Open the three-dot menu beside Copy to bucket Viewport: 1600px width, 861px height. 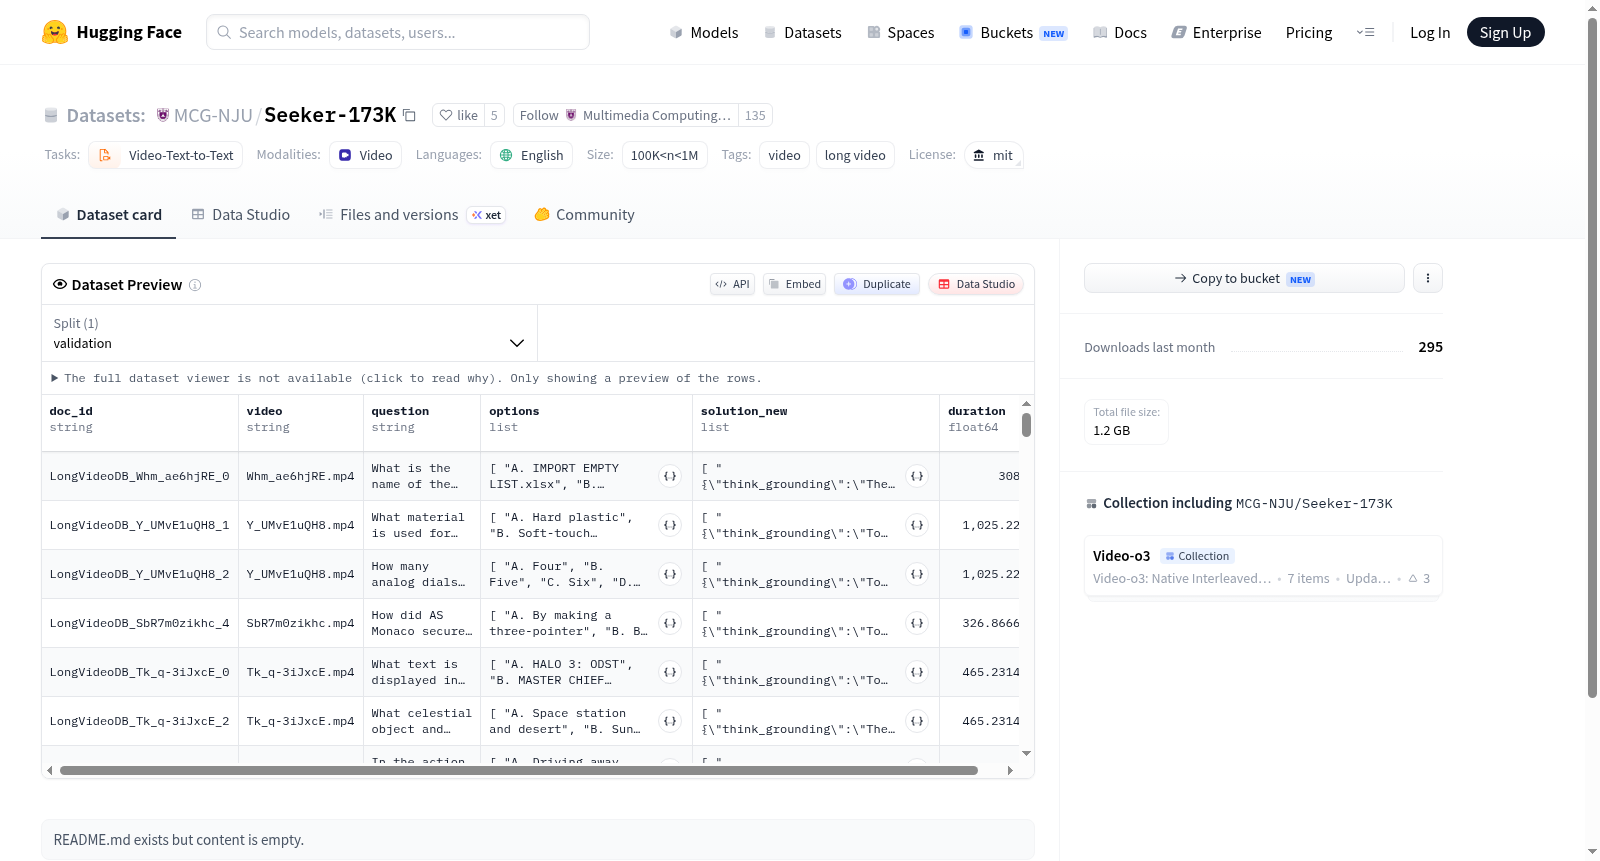coord(1428,278)
